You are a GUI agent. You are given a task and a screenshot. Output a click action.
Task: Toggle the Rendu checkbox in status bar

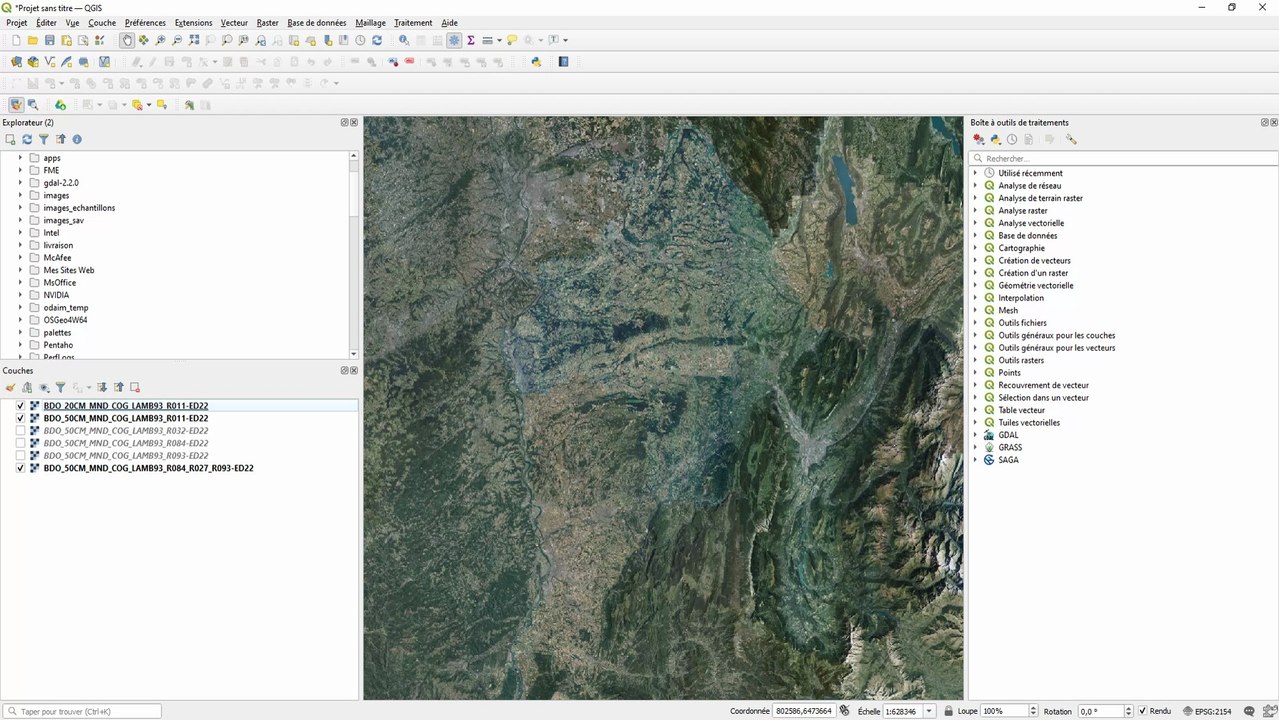(x=1143, y=711)
